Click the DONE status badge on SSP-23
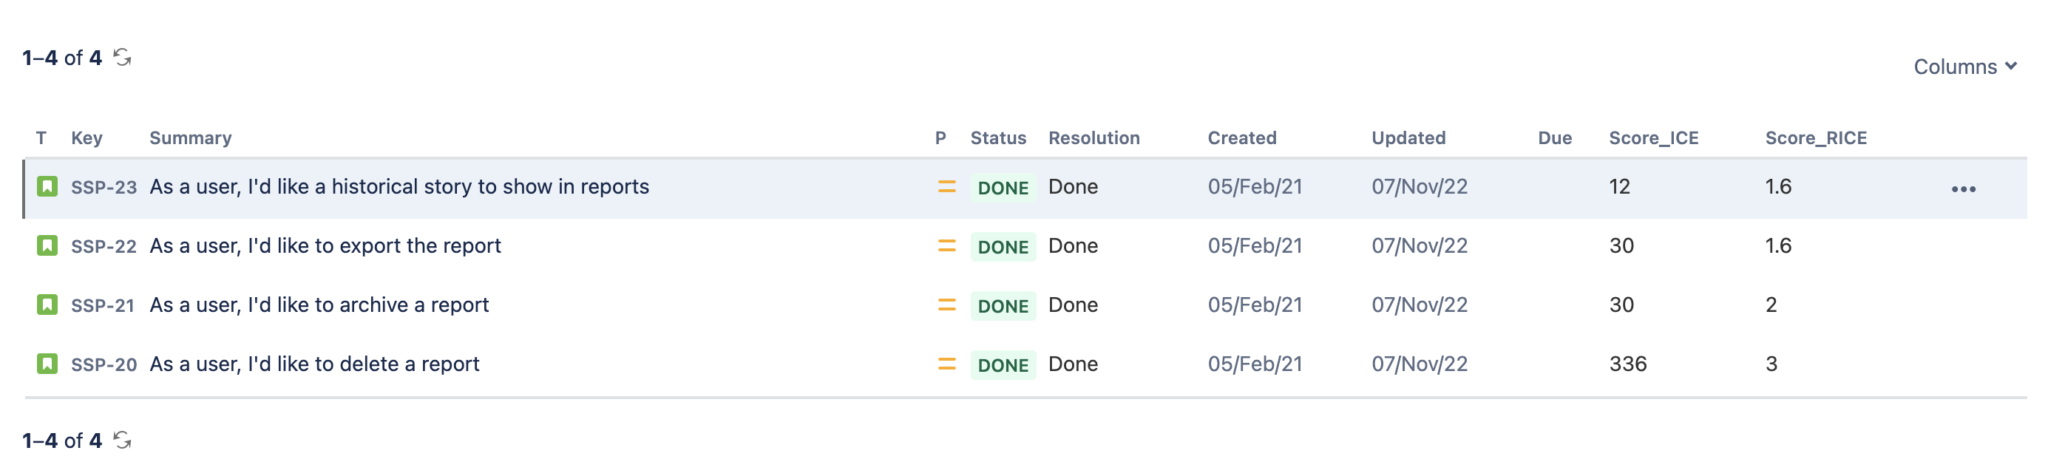Viewport: 2048px width, 476px height. click(x=1002, y=188)
